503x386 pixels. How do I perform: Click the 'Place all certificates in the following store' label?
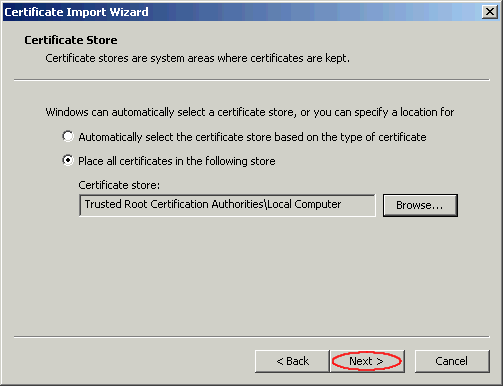177,161
